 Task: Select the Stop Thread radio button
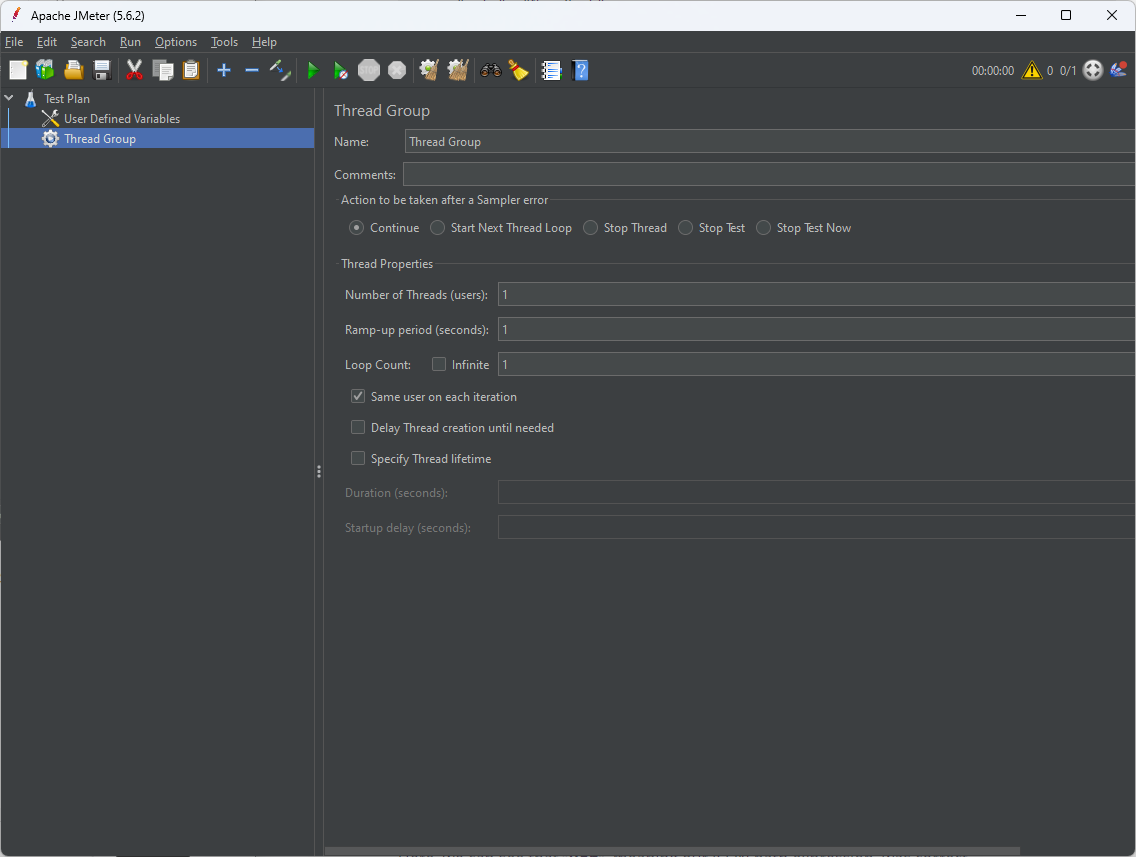590,227
